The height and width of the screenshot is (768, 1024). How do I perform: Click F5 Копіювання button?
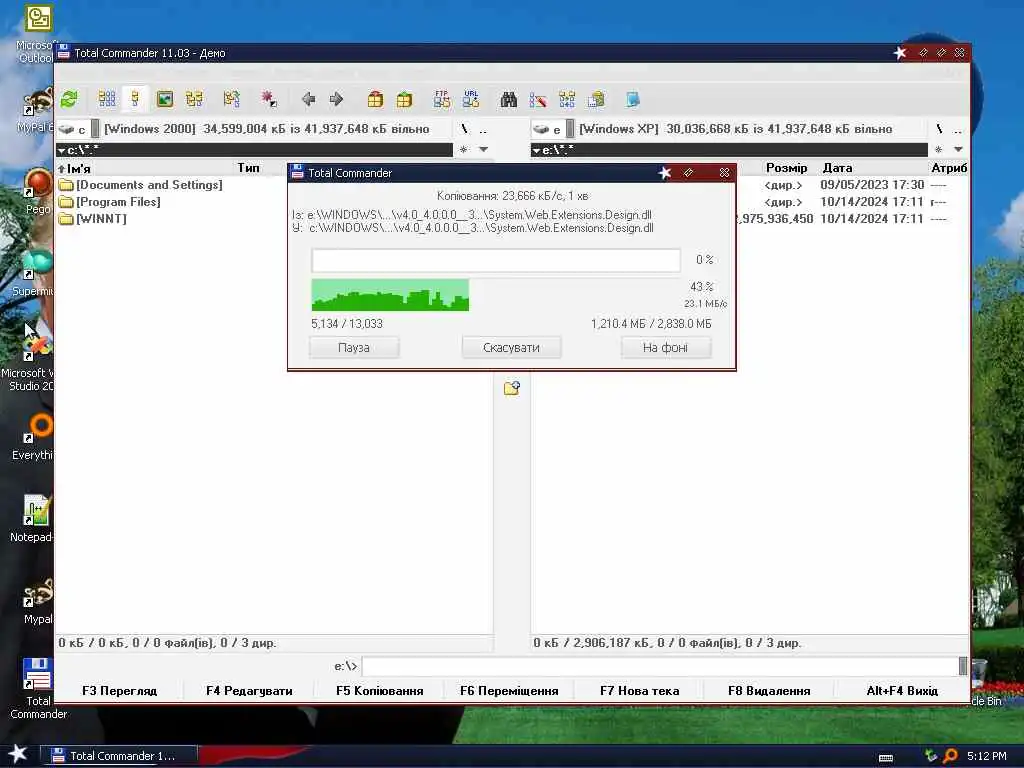click(379, 691)
